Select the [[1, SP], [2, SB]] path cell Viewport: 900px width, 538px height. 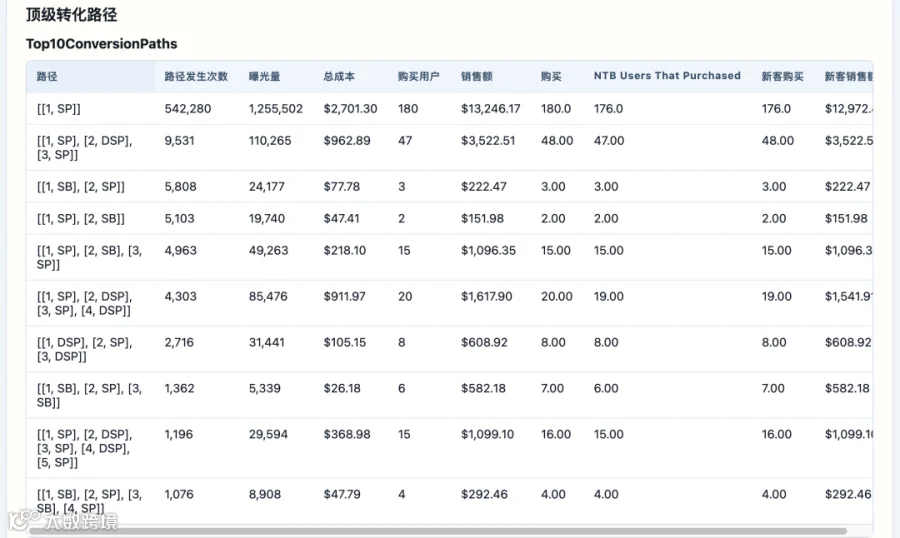coord(80,219)
